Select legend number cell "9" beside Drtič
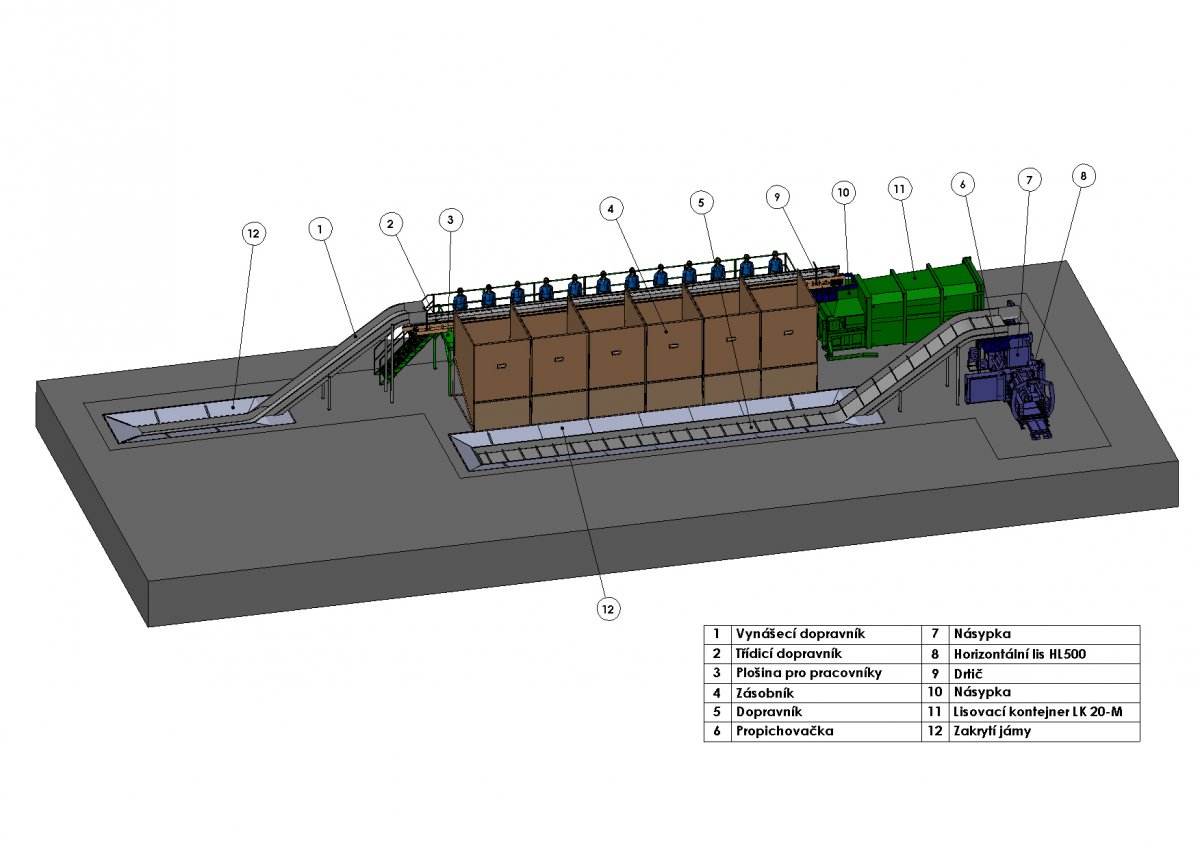The height and width of the screenshot is (849, 1200). (x=934, y=673)
